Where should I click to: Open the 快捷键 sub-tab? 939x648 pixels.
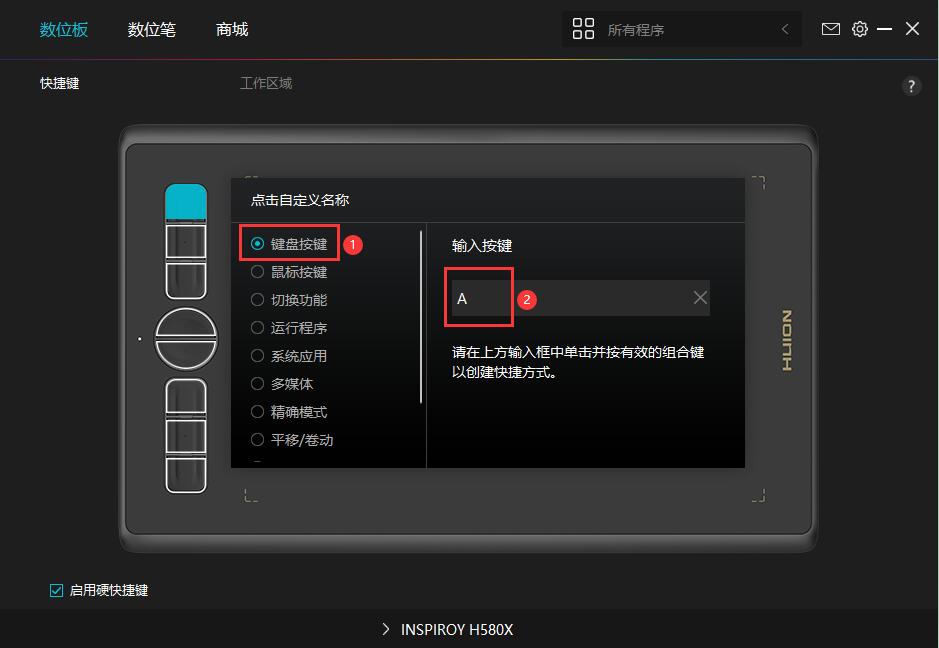59,83
